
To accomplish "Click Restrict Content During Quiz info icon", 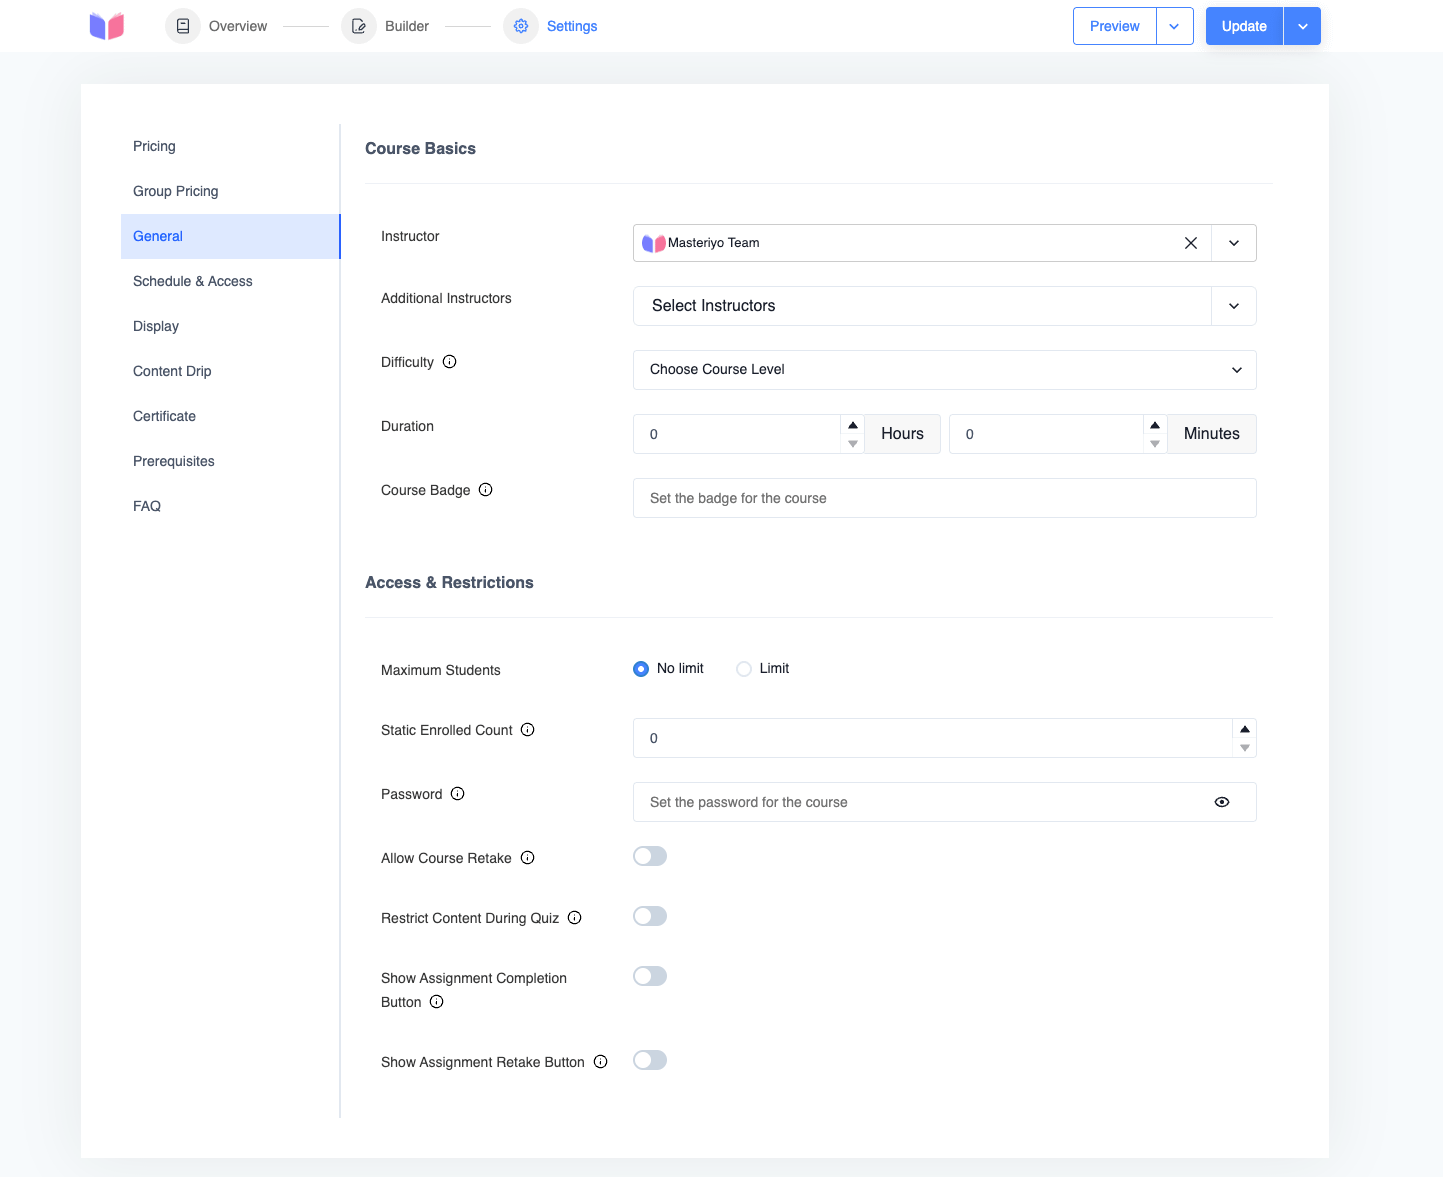I will (575, 918).
